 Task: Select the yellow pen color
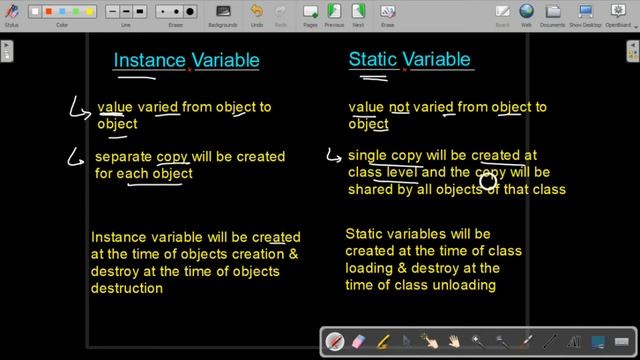(89, 11)
